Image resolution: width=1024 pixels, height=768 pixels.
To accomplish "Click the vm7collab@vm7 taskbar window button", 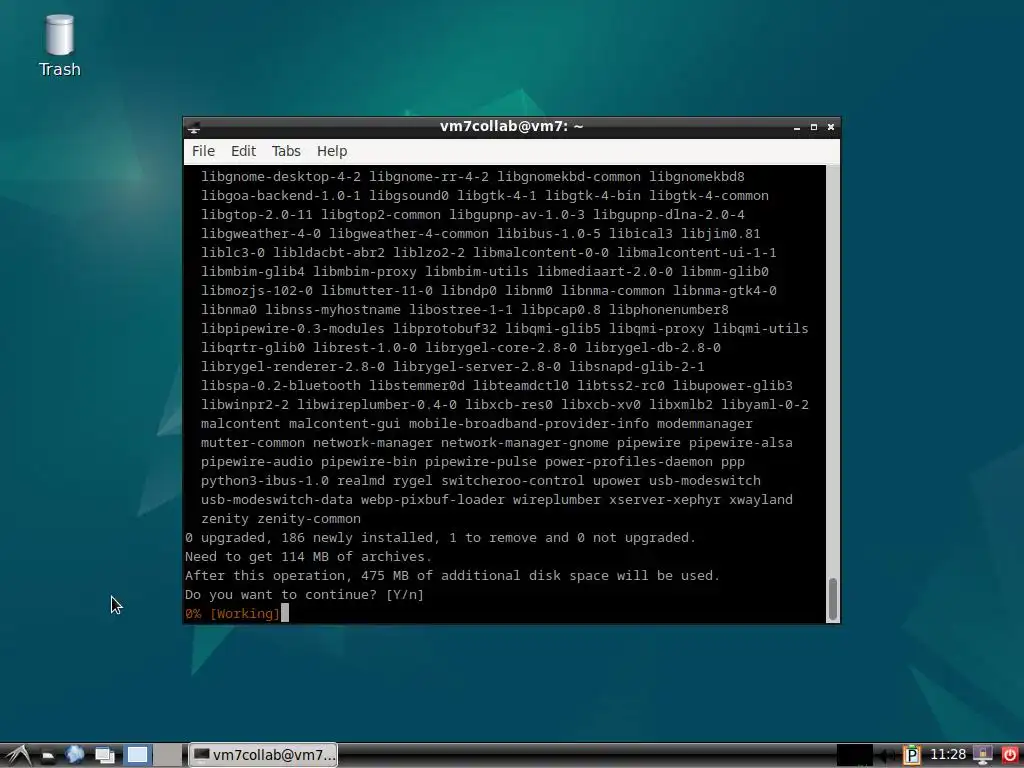I will pos(263,755).
